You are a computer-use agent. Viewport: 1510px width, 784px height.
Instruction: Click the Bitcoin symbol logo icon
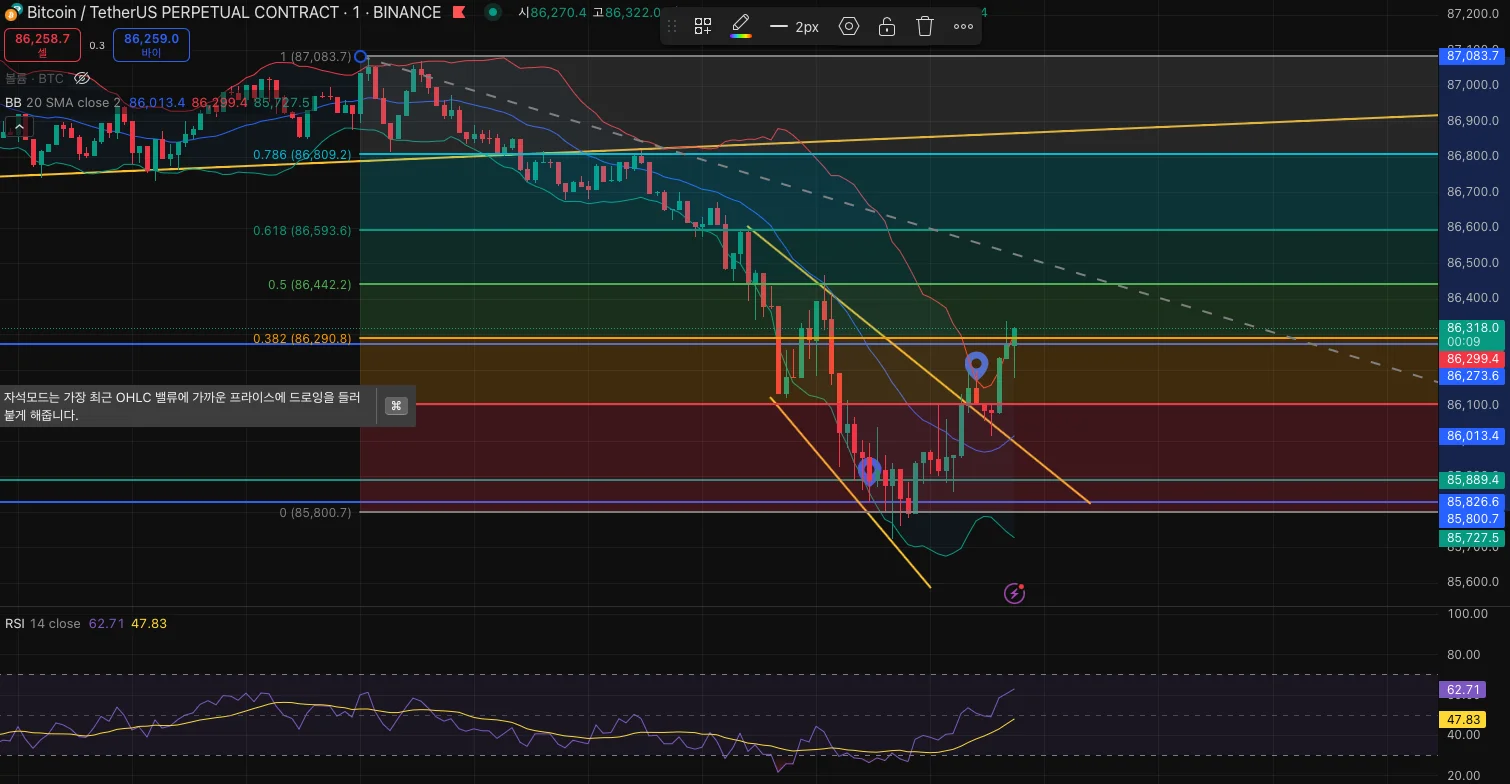pos(14,12)
